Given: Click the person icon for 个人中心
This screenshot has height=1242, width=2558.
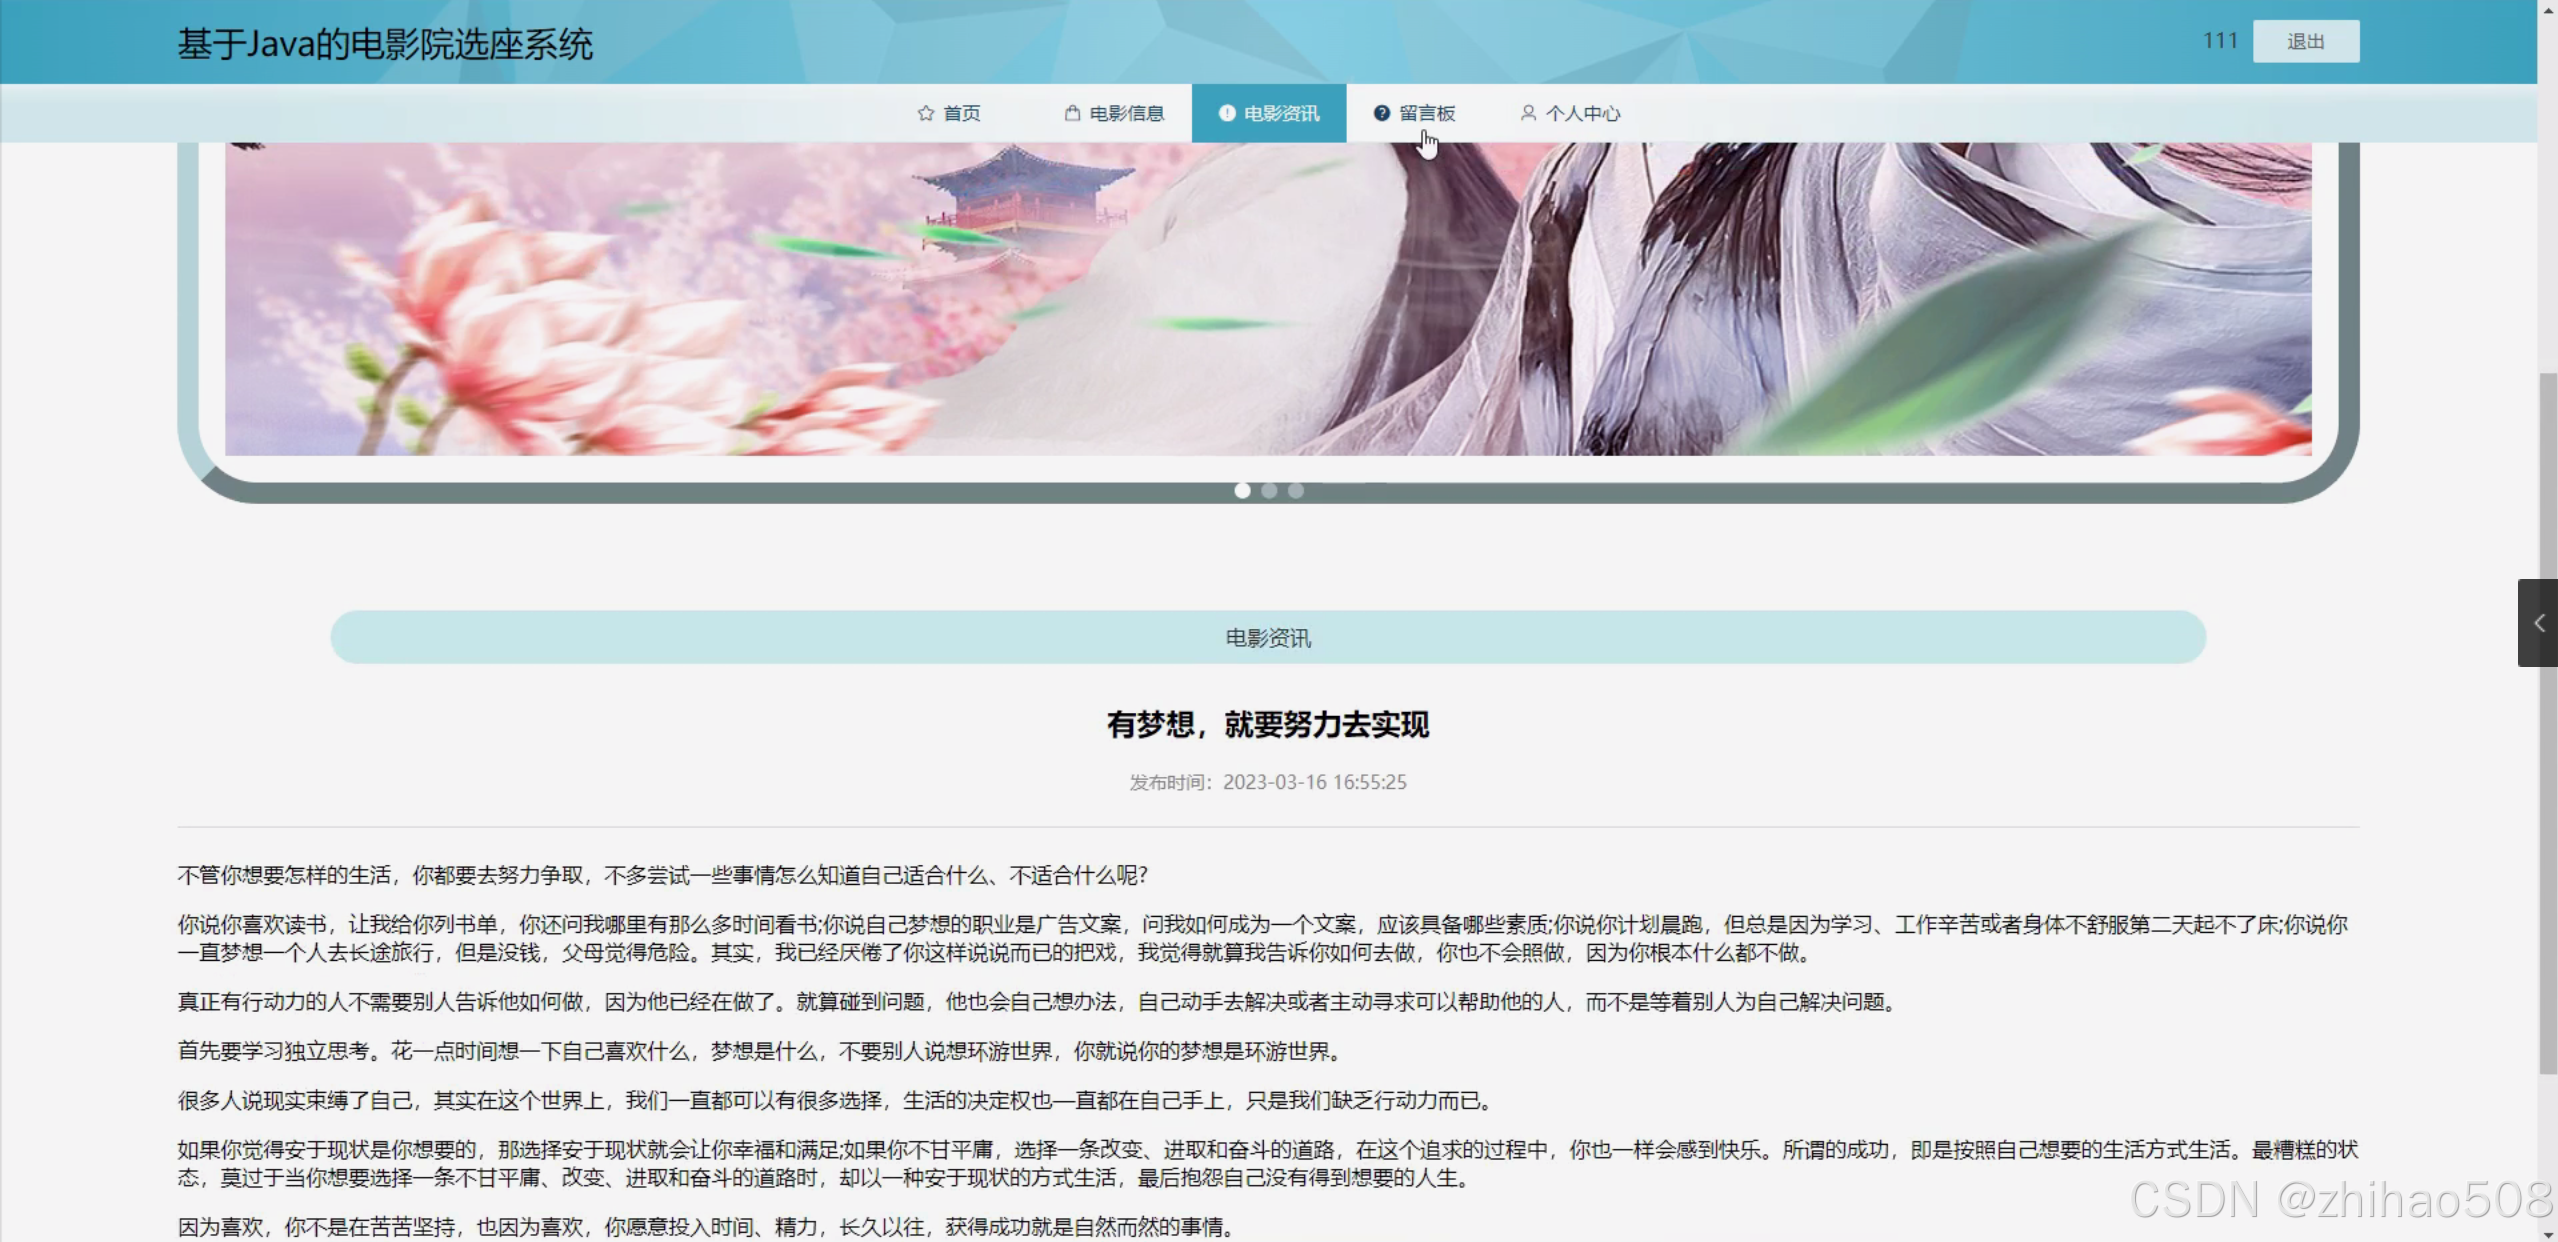Looking at the screenshot, I should pos(1528,113).
